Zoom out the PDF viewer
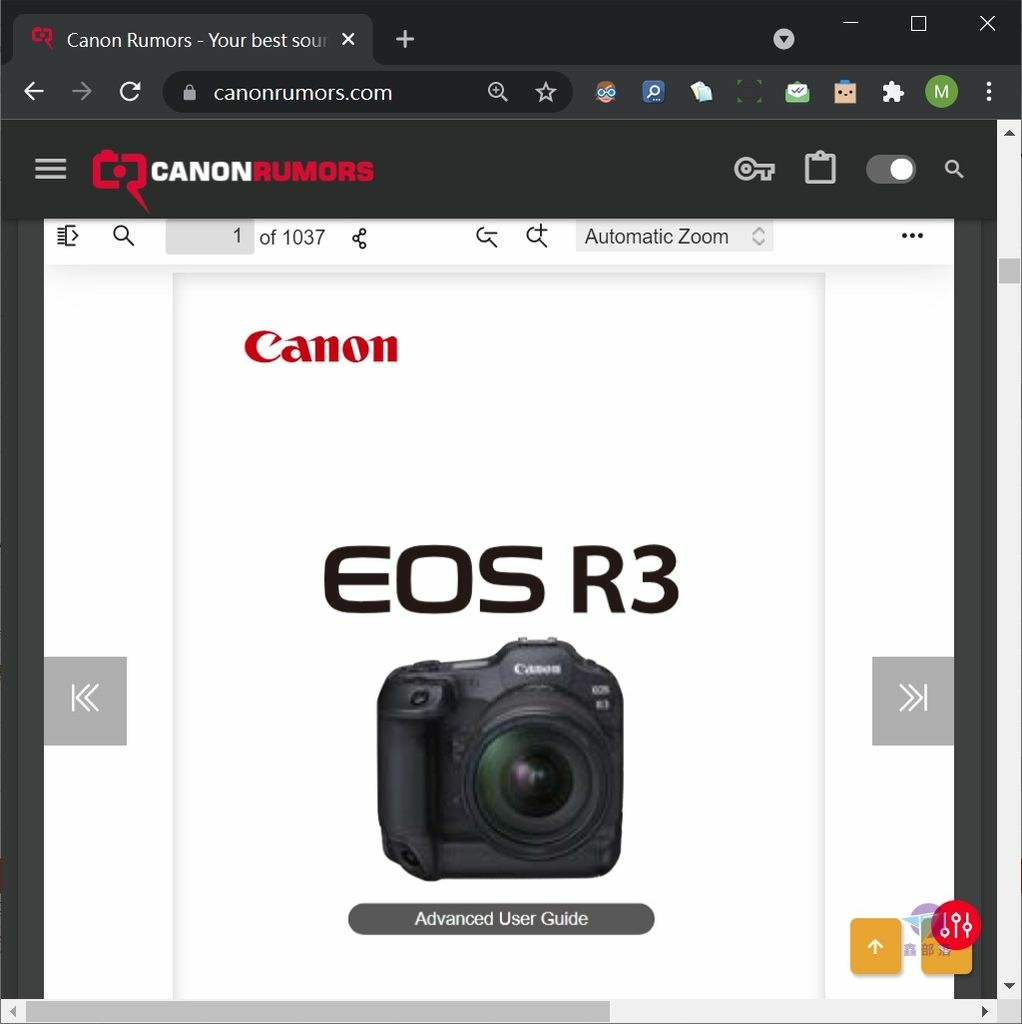 point(487,236)
